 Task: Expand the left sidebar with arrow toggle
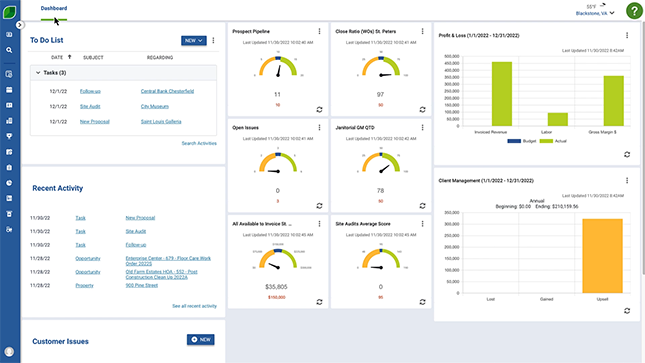pyautogui.click(x=19, y=25)
